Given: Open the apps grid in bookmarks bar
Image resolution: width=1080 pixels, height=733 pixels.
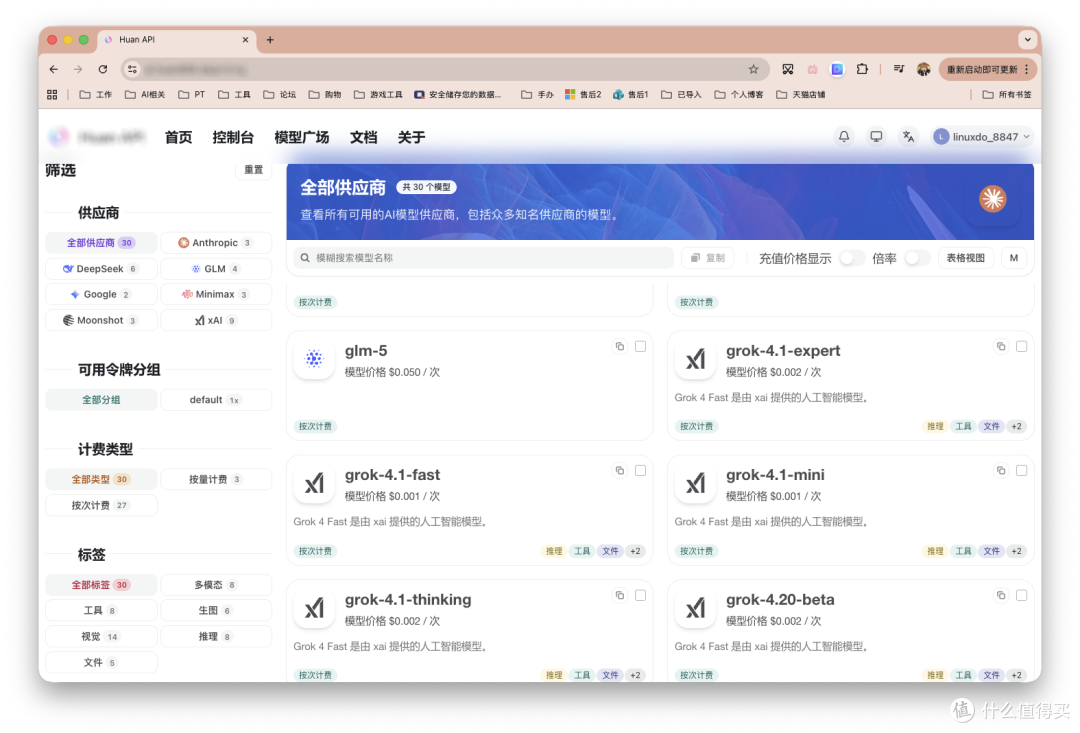Looking at the screenshot, I should click(x=52, y=94).
